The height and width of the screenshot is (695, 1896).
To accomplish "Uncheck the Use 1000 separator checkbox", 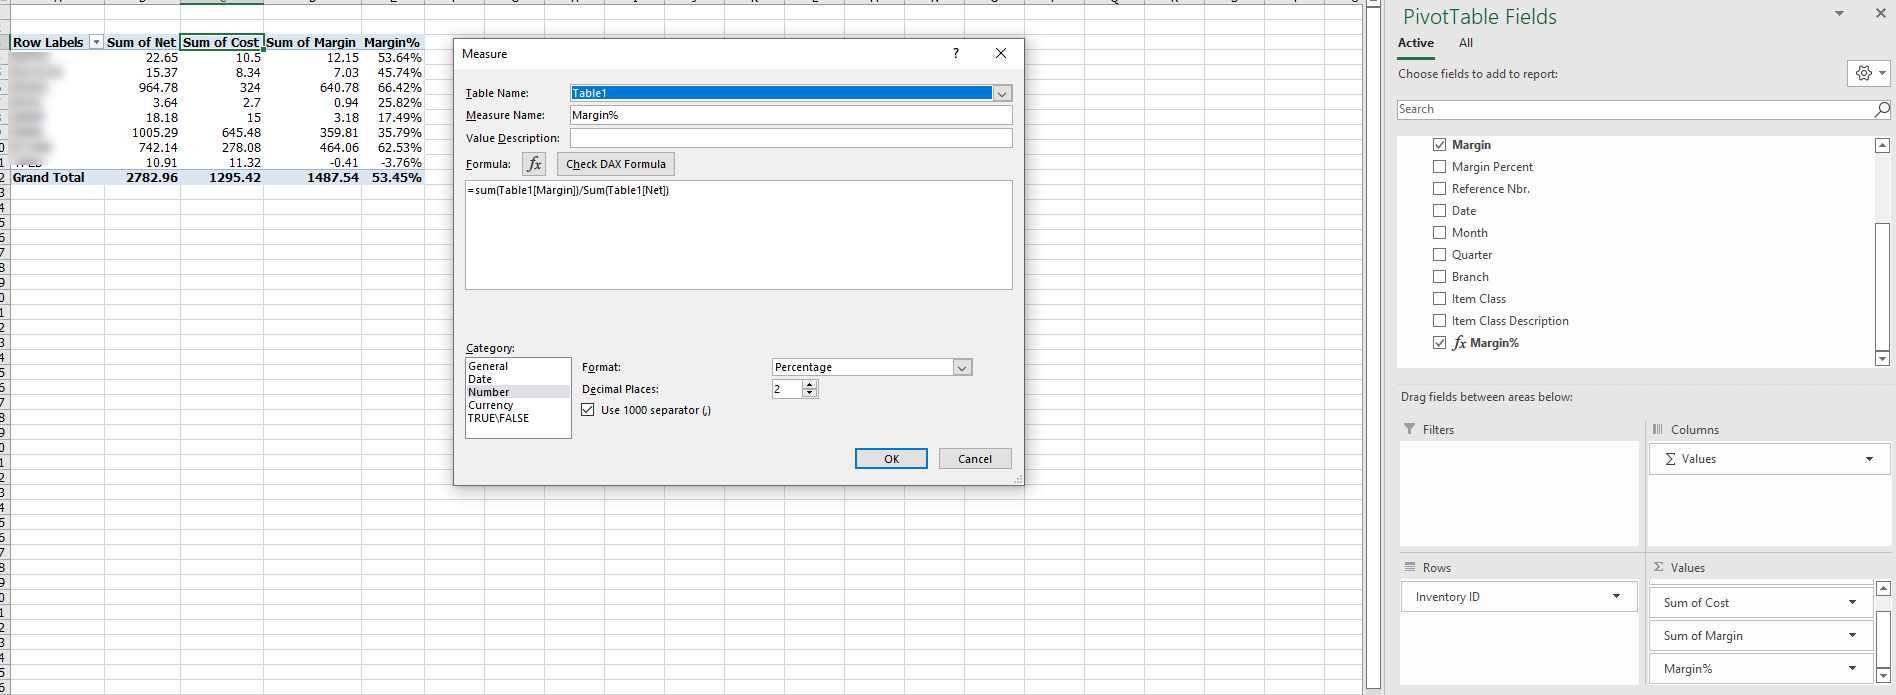I will [588, 410].
